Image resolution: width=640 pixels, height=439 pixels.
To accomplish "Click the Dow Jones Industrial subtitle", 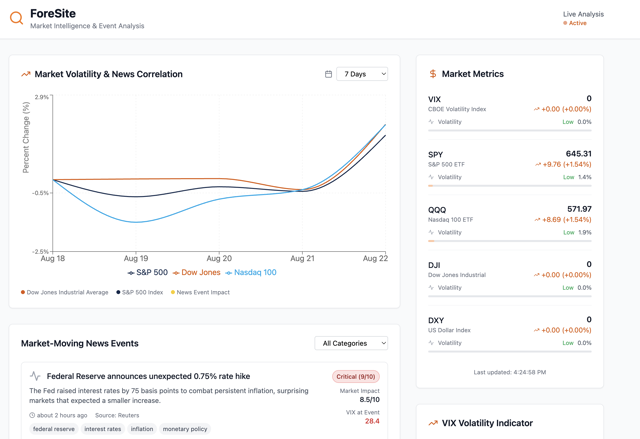I will (x=457, y=275).
